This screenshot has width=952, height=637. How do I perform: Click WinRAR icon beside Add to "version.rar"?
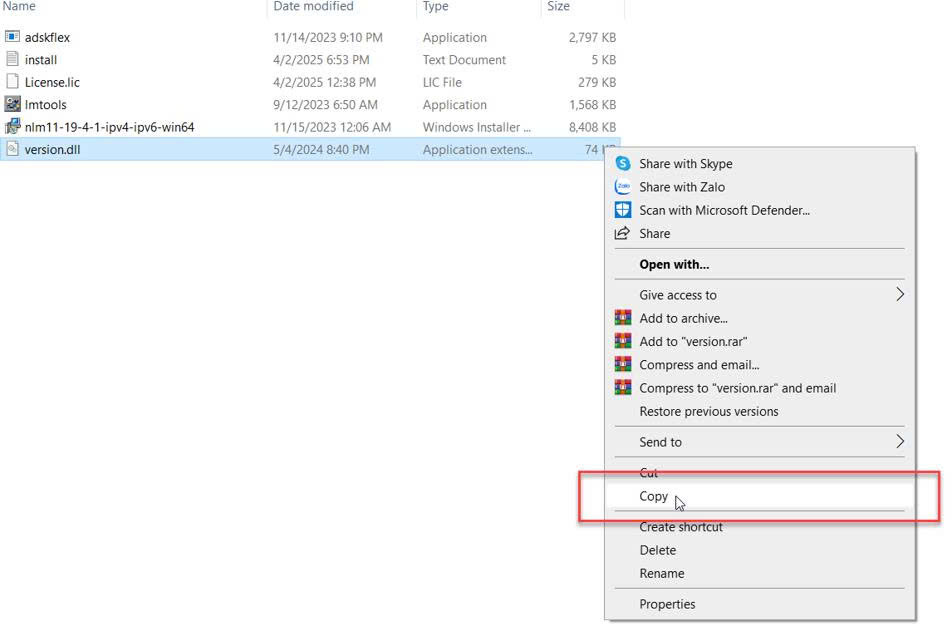(x=623, y=341)
